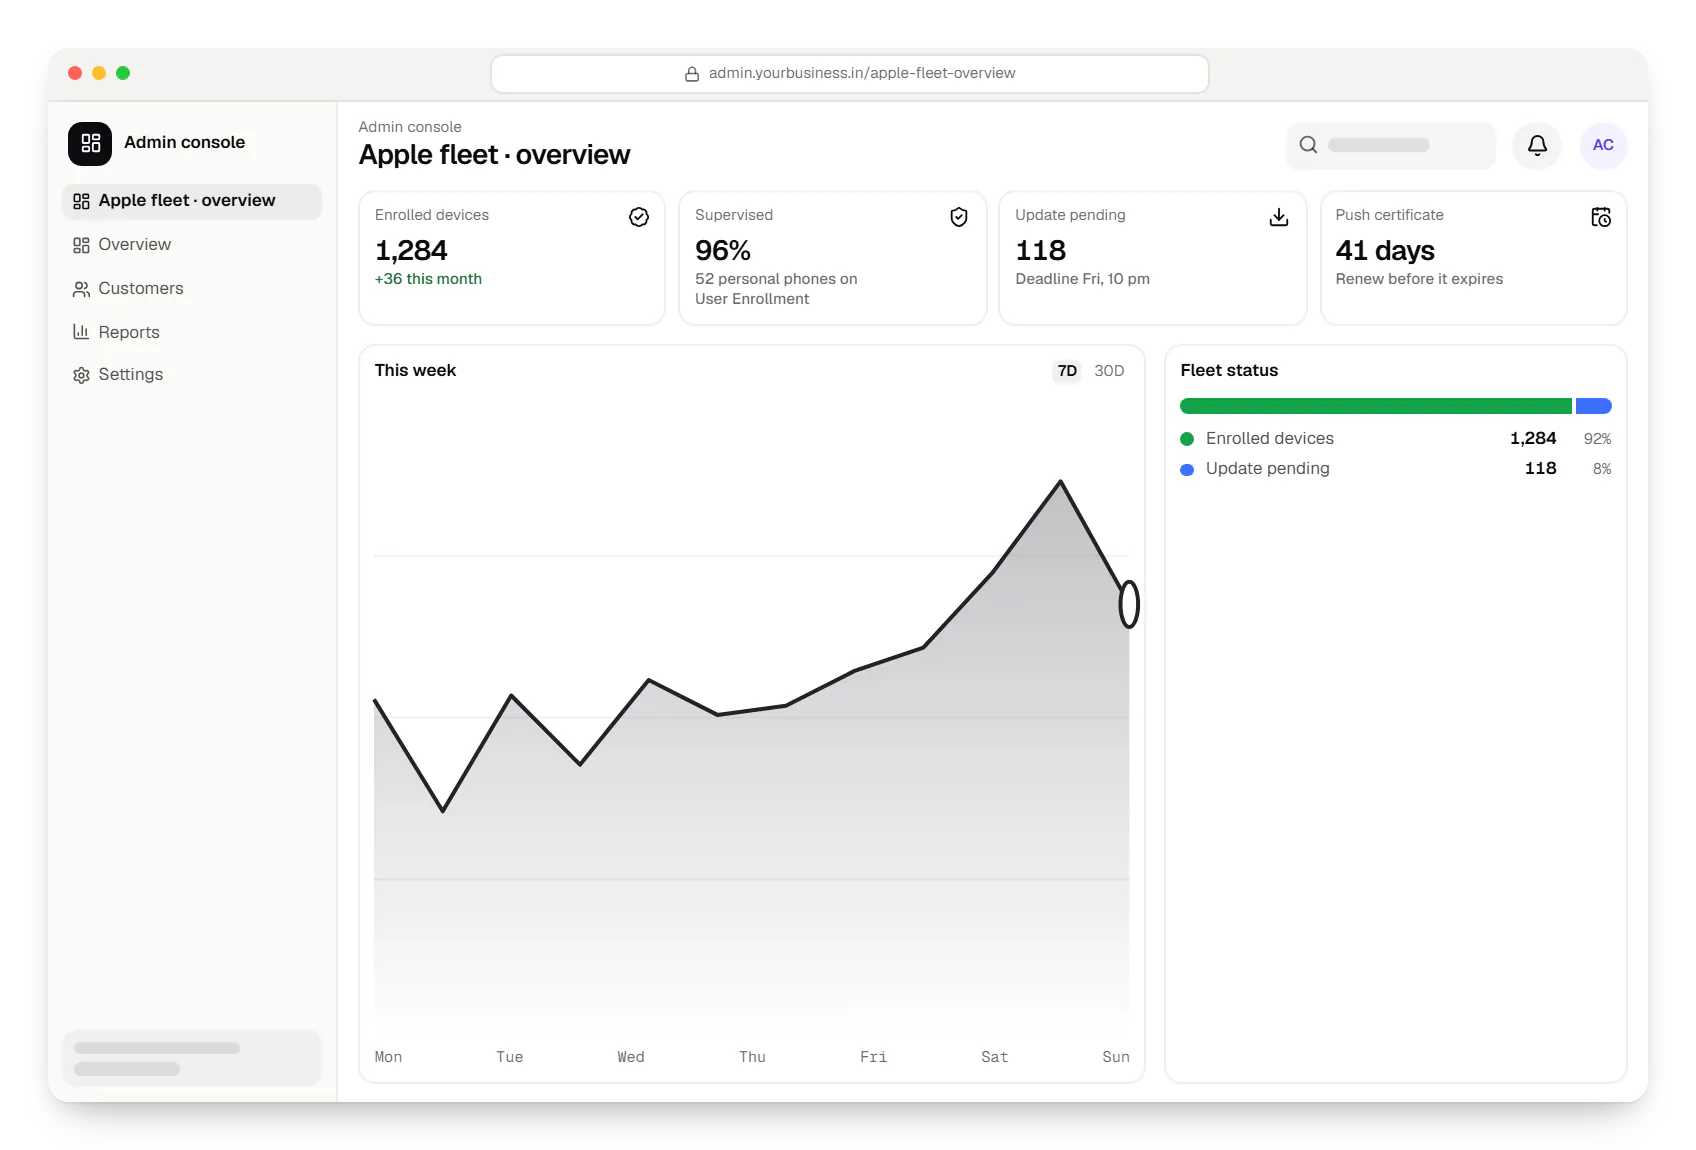
Task: Click 'Deadline Fri, 10 pm' text
Action: click(1082, 279)
